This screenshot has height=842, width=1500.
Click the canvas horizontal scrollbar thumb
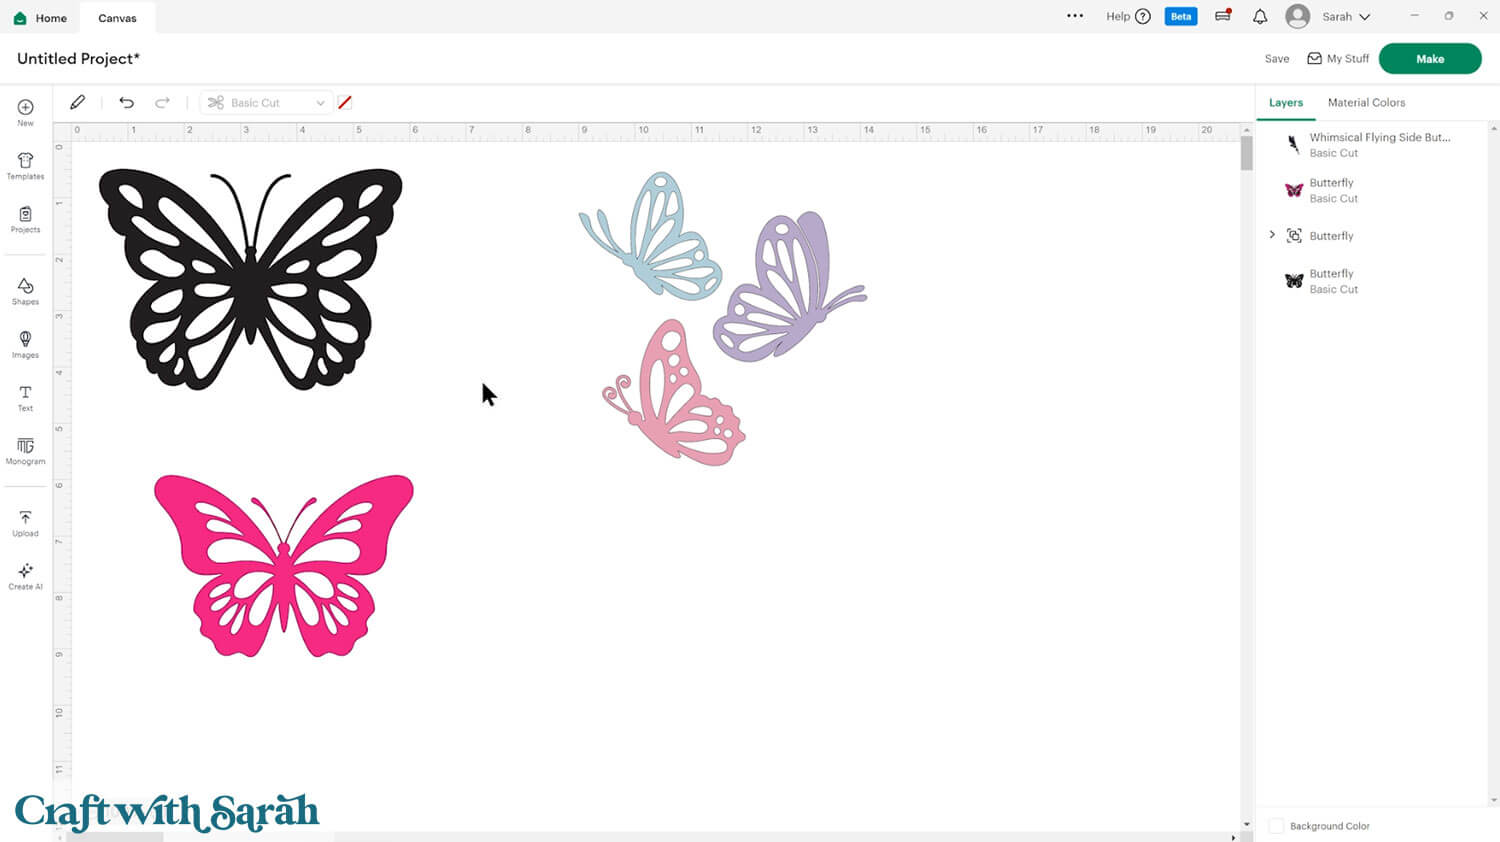point(115,836)
